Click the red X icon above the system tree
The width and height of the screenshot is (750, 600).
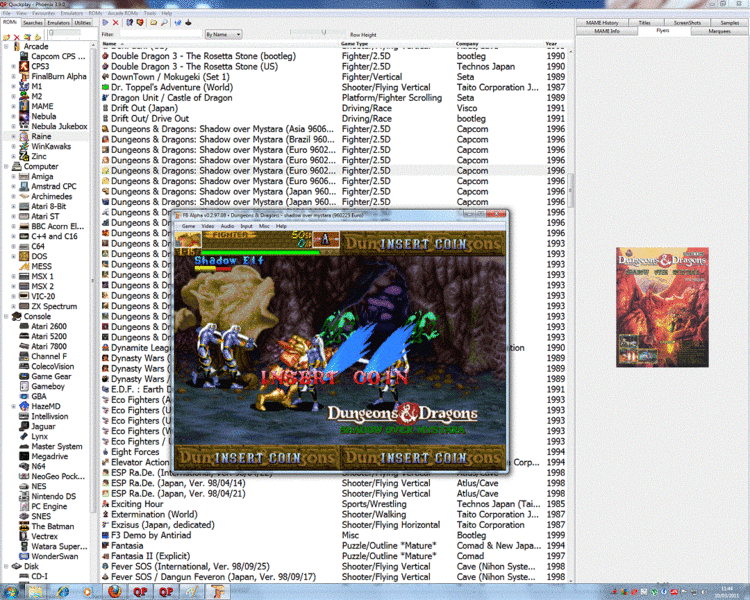[x=17, y=37]
